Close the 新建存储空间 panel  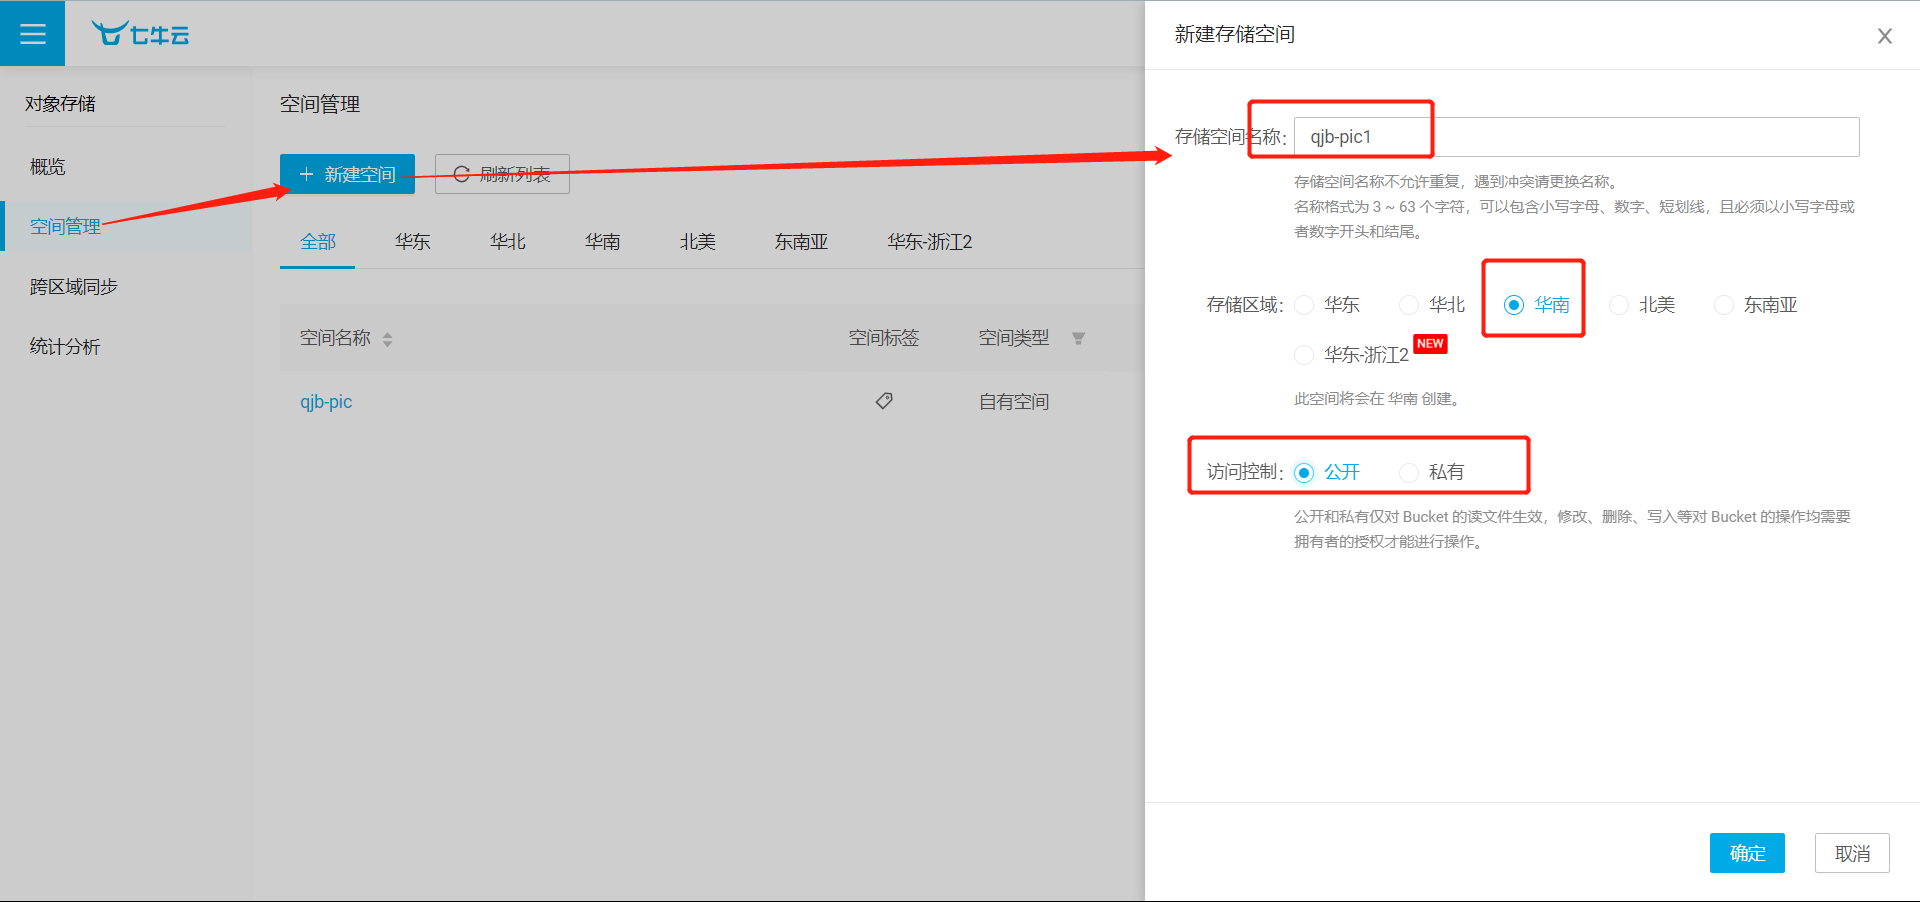tap(1885, 36)
